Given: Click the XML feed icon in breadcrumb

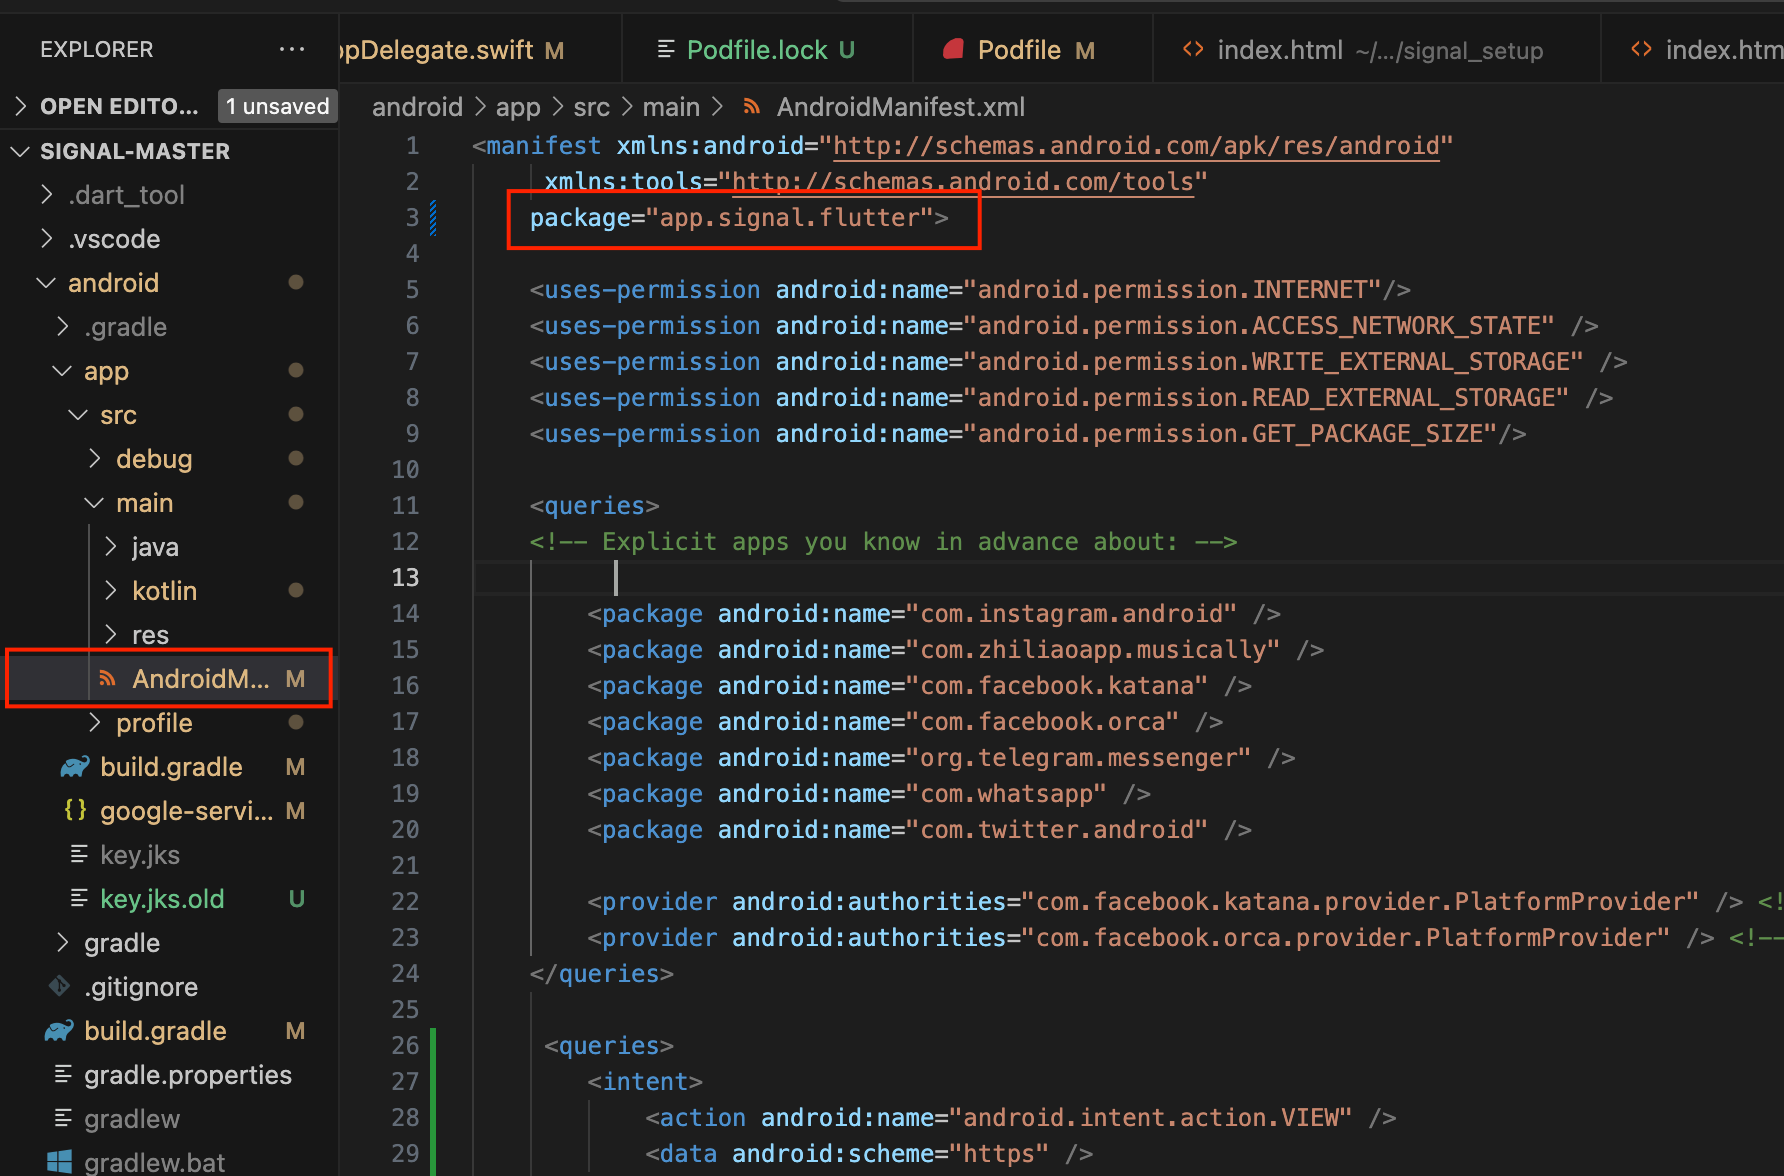Looking at the screenshot, I should point(752,107).
